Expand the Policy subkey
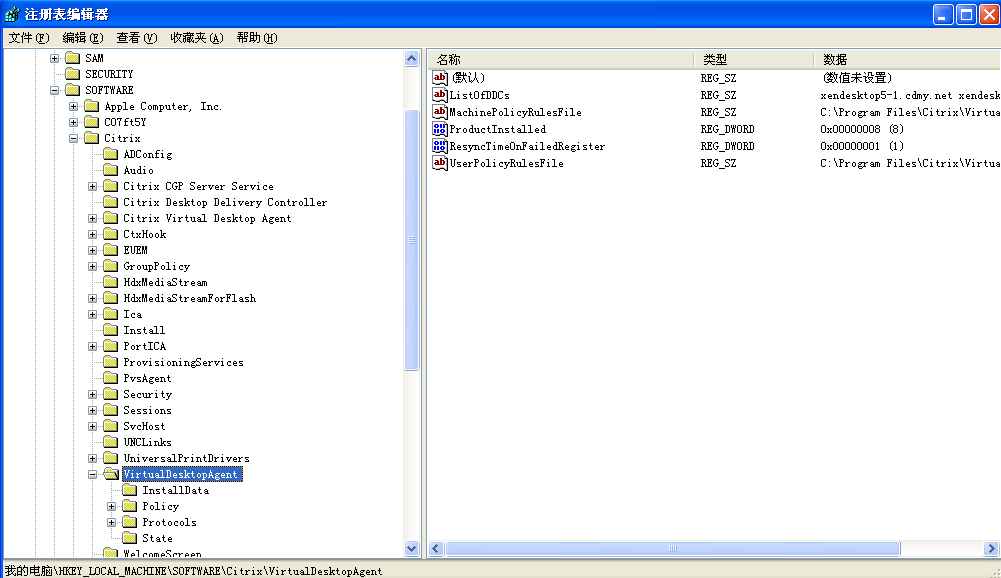This screenshot has height=578, width=1001. click(112, 506)
